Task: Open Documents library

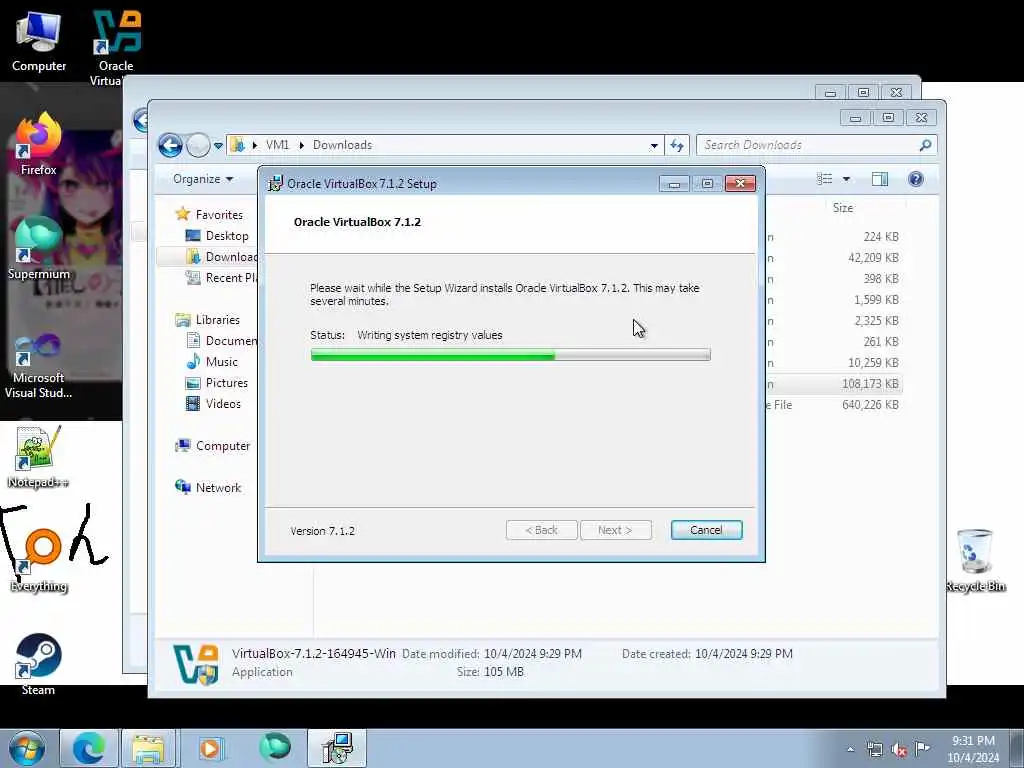Action: tap(221, 340)
